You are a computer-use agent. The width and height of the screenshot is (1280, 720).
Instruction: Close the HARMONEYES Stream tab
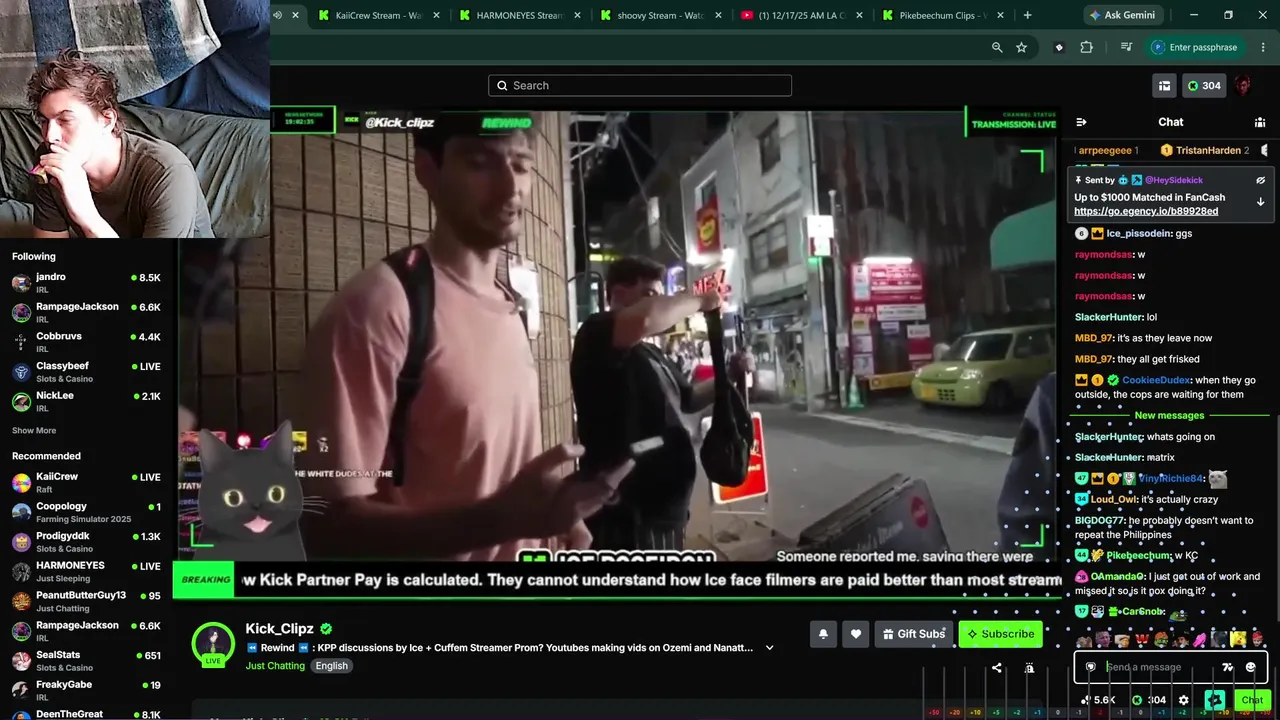pos(577,15)
